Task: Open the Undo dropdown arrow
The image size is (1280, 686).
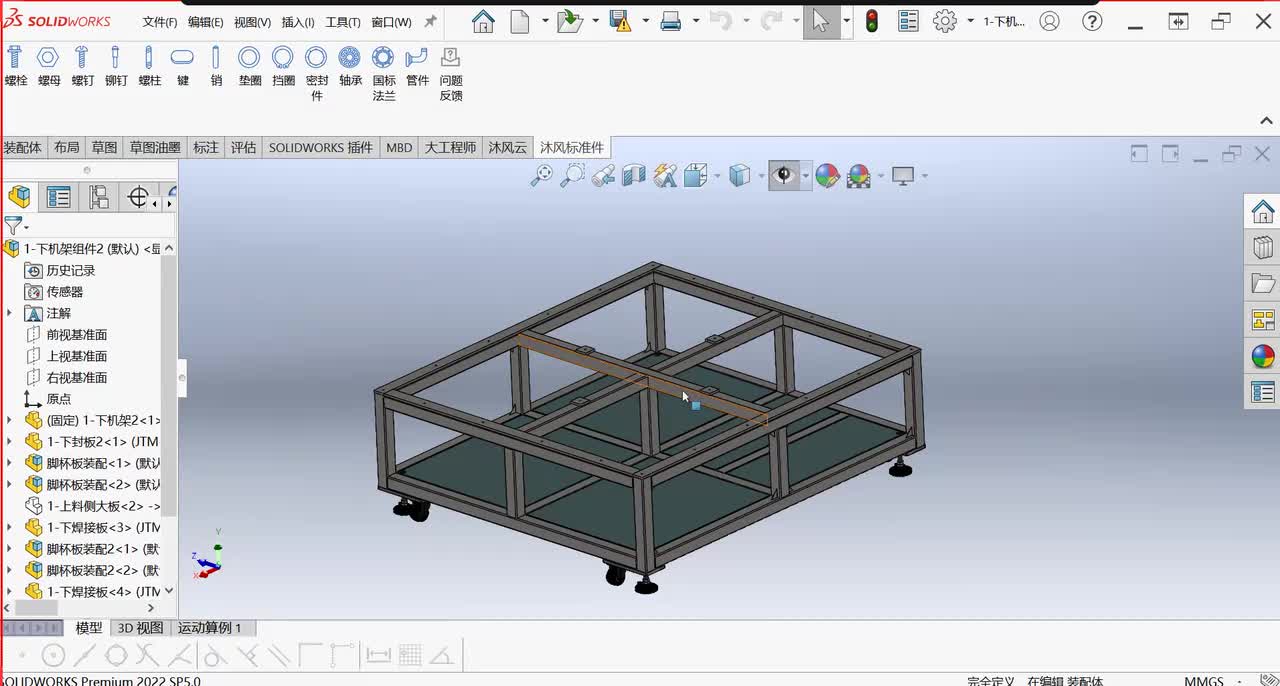Action: click(x=746, y=21)
